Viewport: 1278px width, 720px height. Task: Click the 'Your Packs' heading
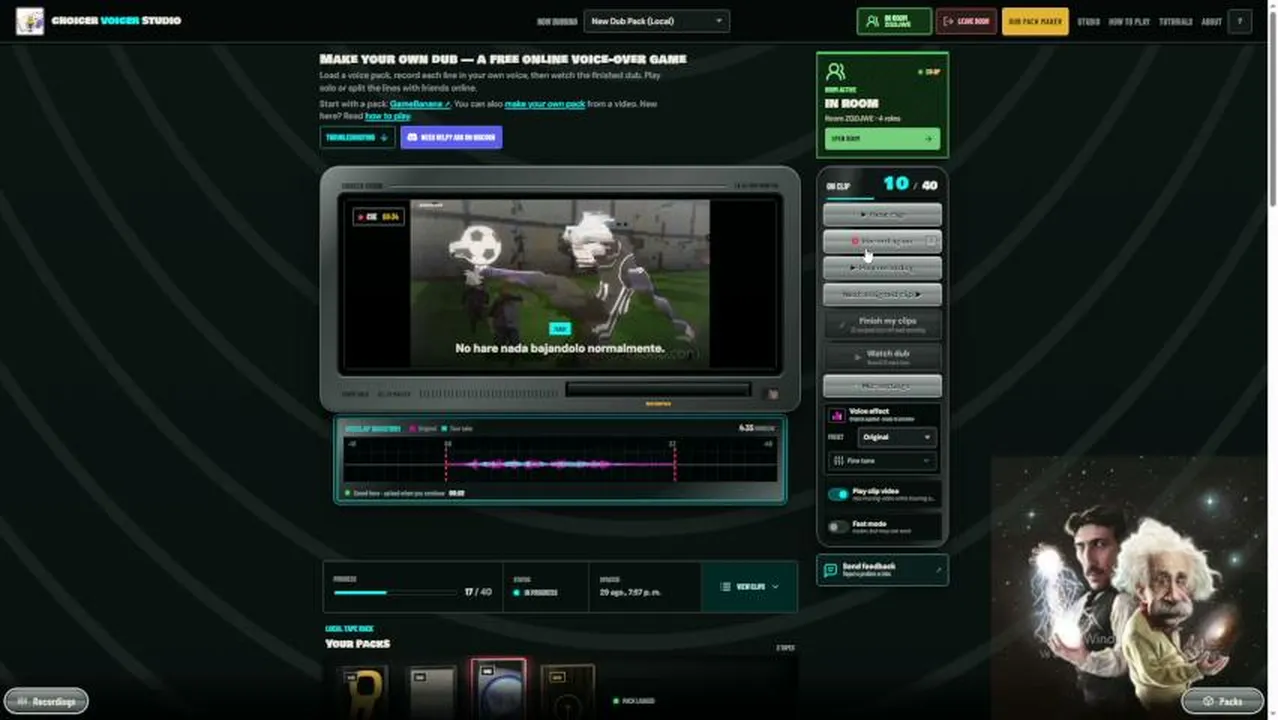(358, 643)
